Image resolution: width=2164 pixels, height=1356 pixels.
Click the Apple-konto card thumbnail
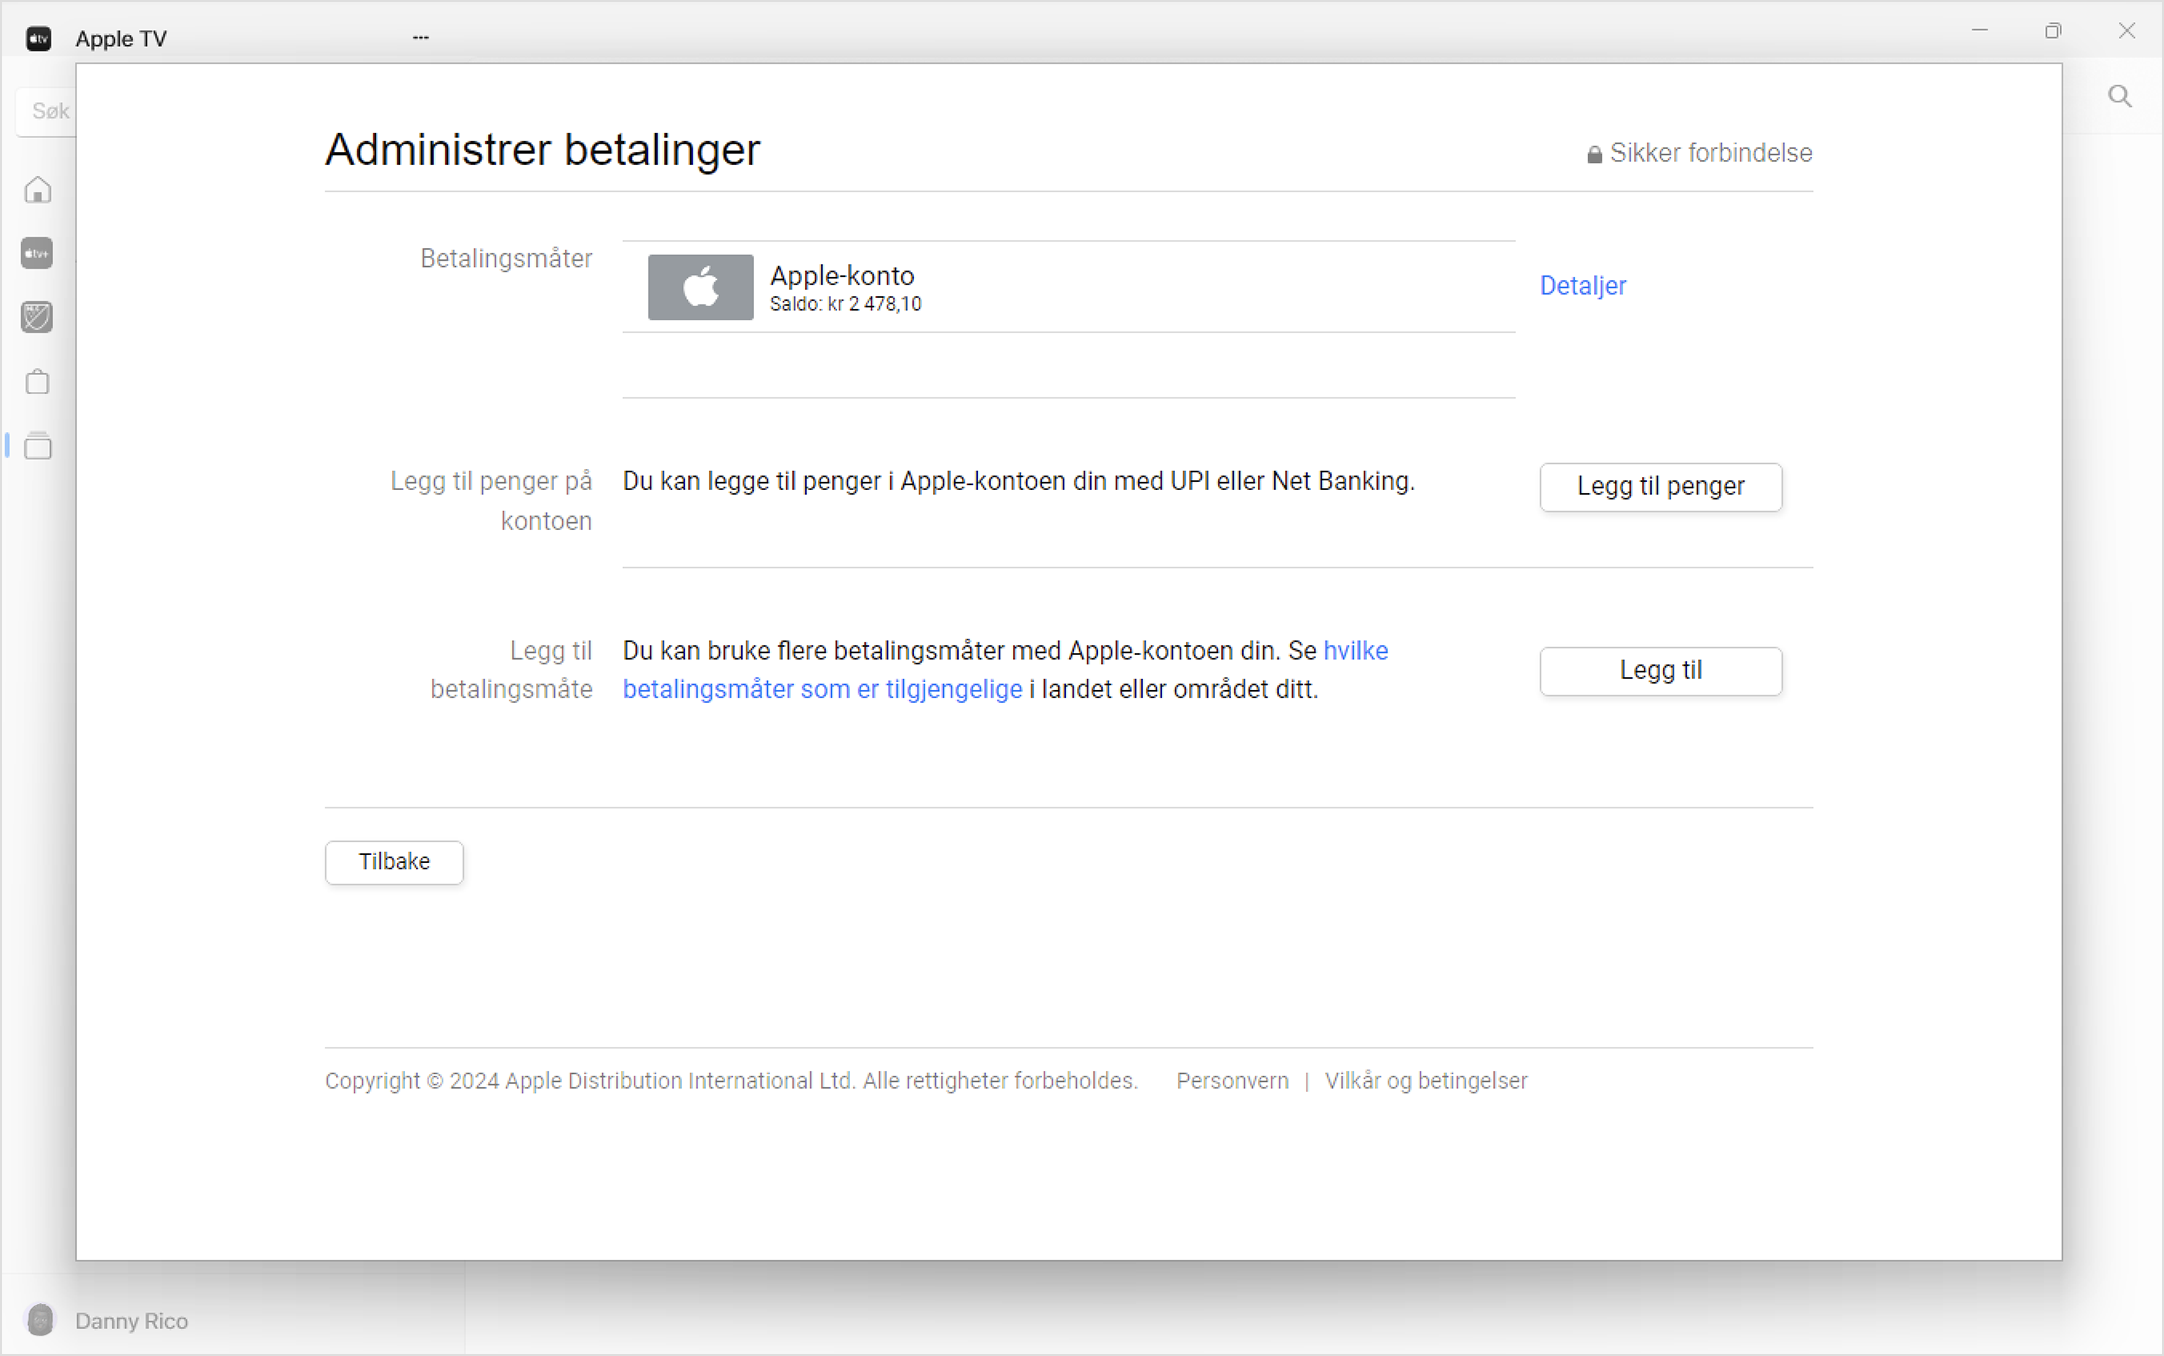(x=699, y=287)
